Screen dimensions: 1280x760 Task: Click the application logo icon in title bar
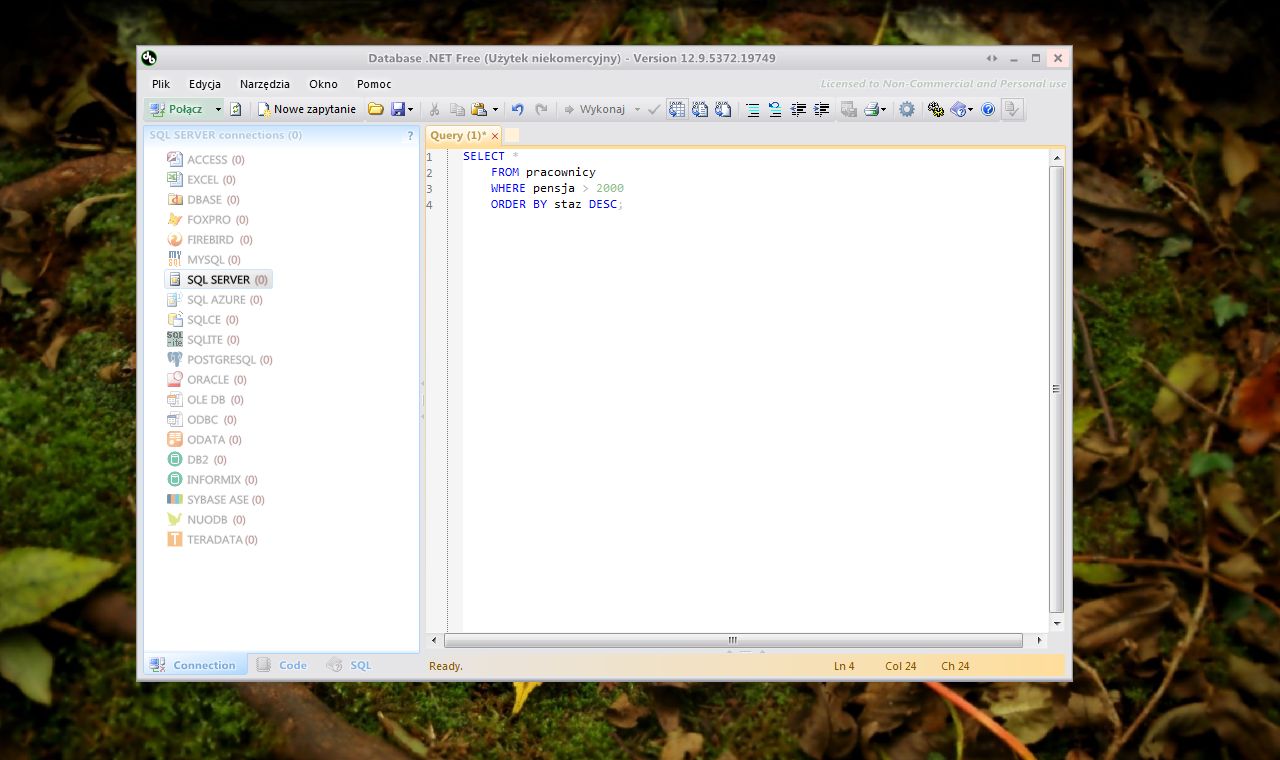coord(149,58)
